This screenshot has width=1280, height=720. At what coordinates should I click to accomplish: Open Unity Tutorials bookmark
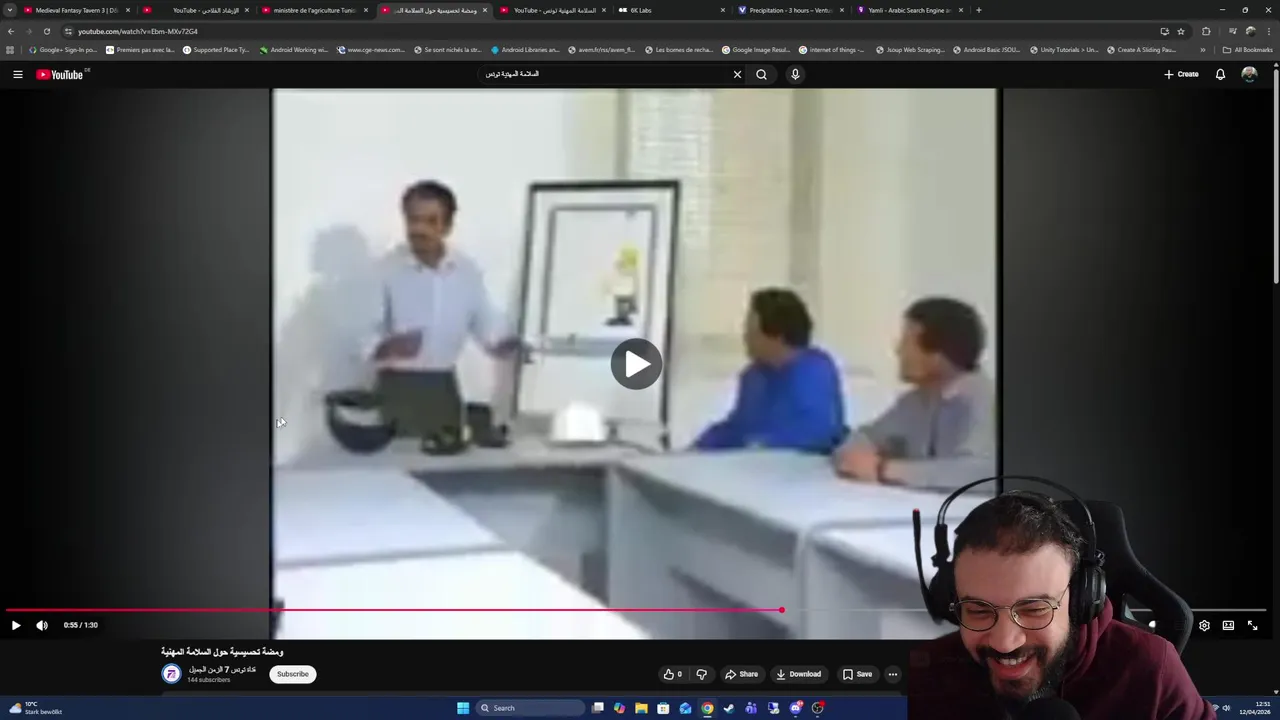pos(1064,49)
